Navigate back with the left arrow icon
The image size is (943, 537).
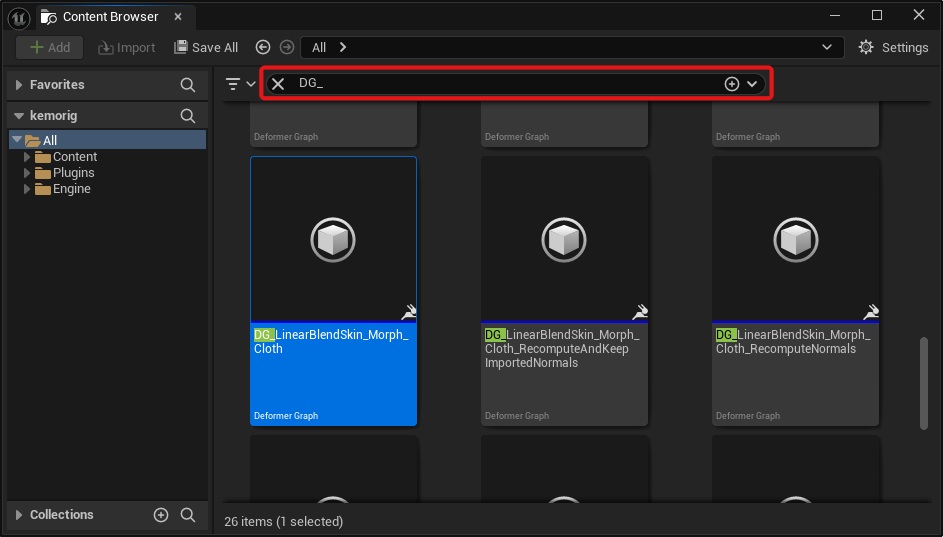coord(263,47)
